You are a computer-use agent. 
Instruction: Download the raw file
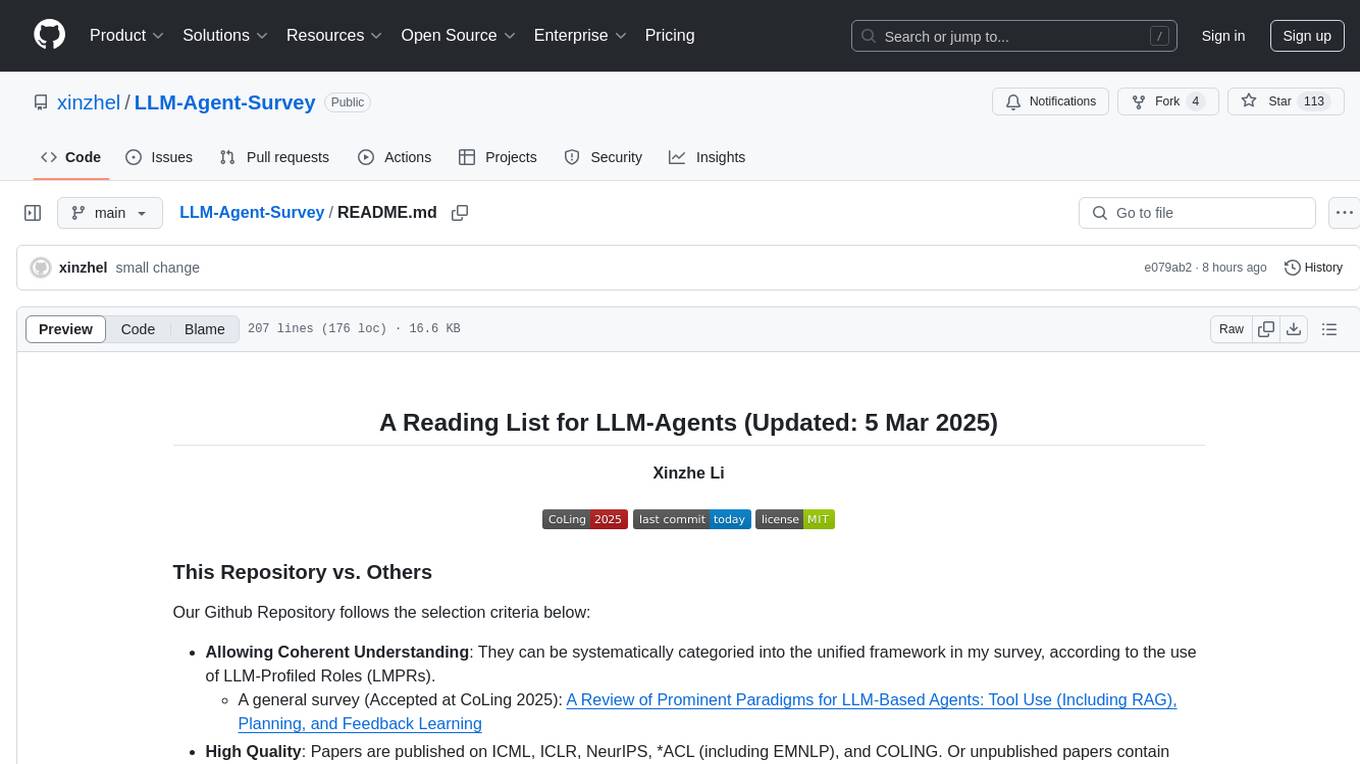point(1294,329)
